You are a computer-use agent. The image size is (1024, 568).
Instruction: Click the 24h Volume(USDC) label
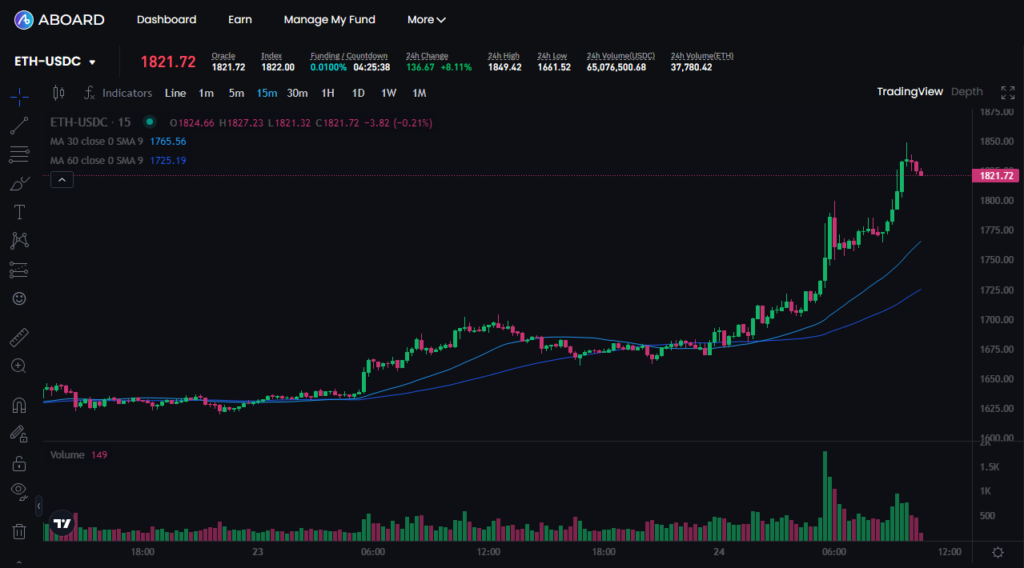pyautogui.click(x=620, y=56)
